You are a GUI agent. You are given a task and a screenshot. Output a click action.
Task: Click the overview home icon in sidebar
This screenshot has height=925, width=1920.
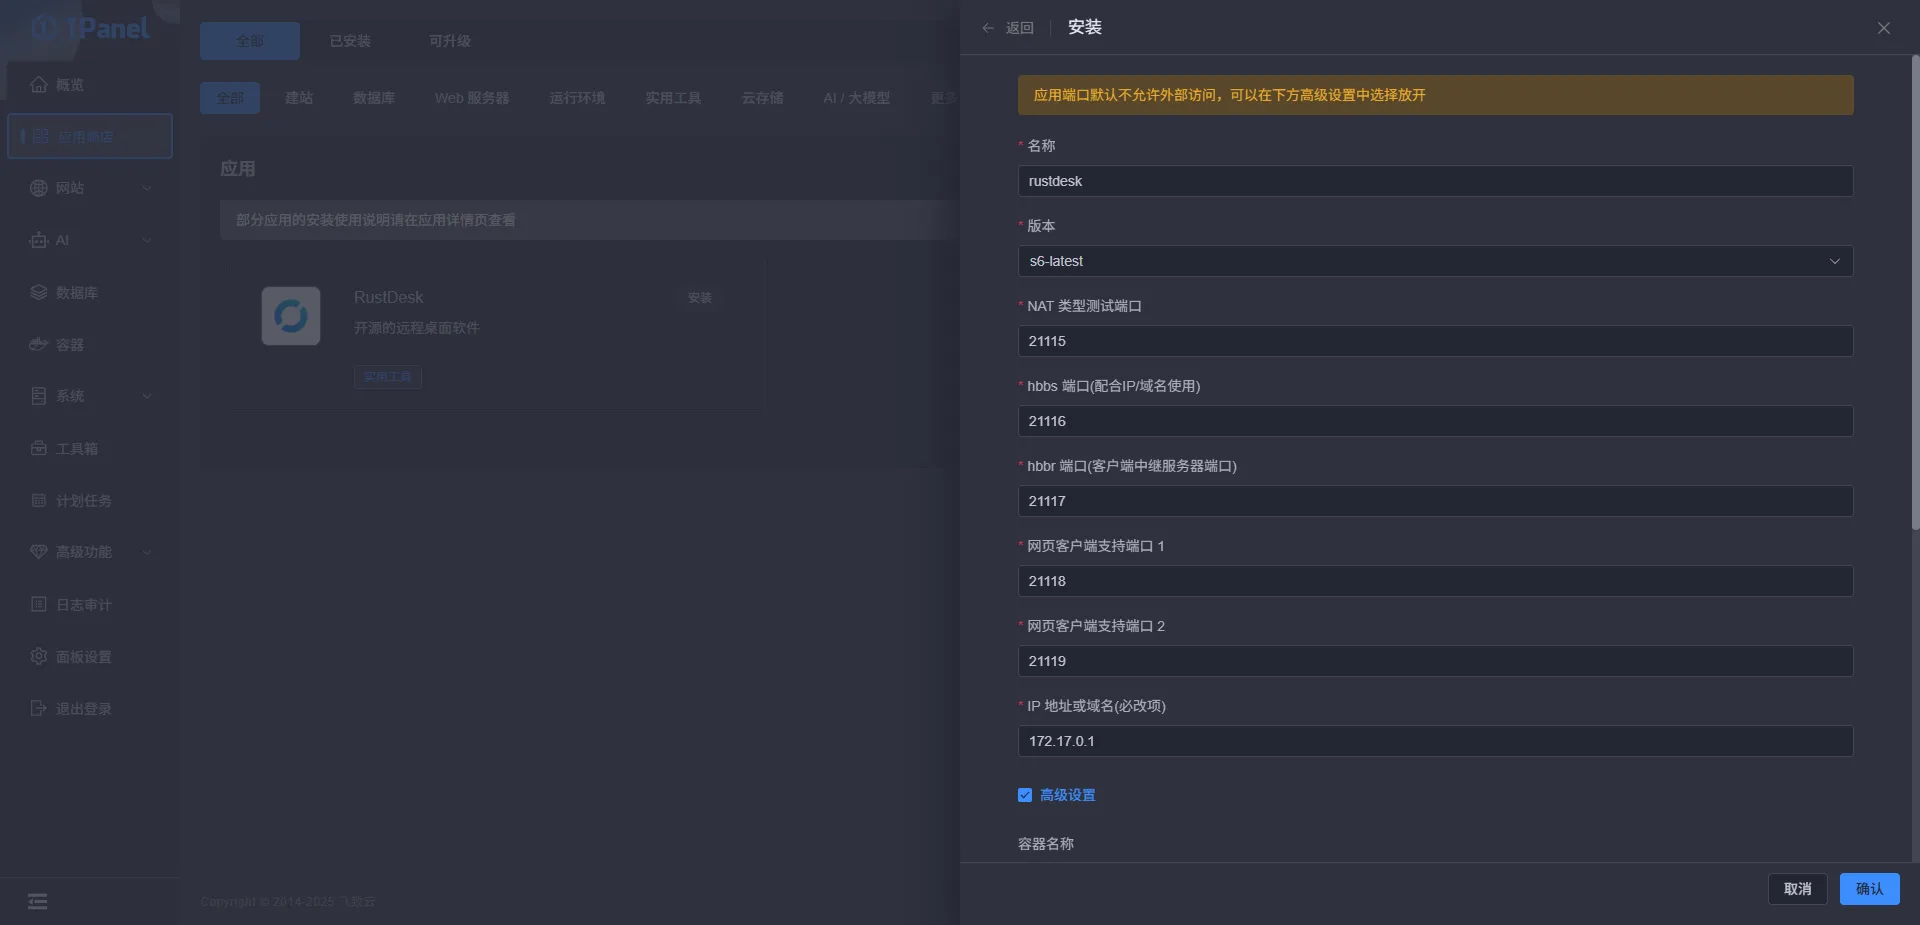click(x=39, y=85)
